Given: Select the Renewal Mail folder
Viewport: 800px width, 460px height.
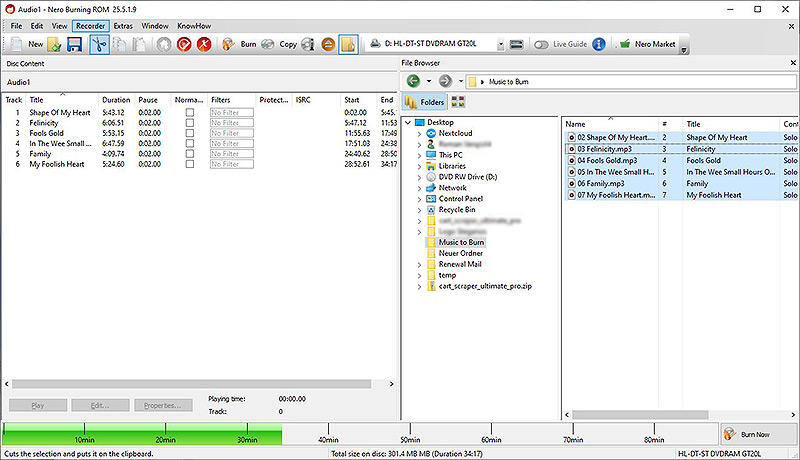Looking at the screenshot, I should pyautogui.click(x=460, y=264).
